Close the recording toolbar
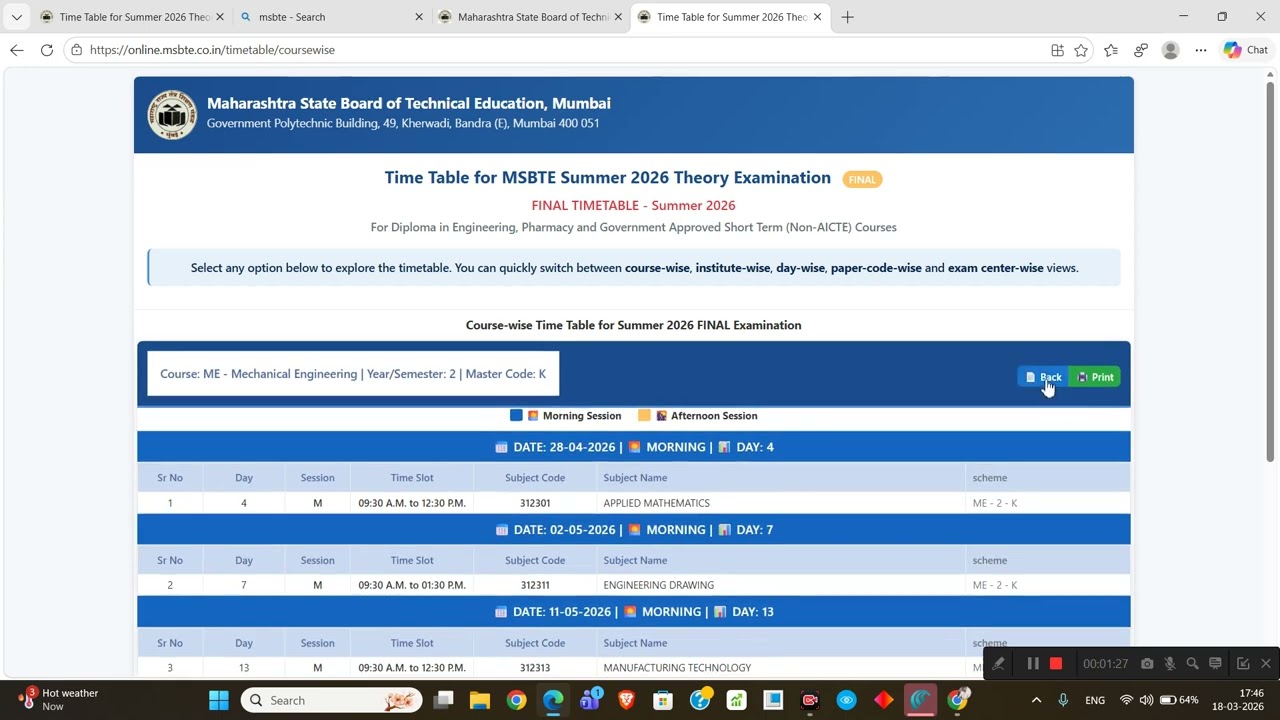 [x=1266, y=663]
